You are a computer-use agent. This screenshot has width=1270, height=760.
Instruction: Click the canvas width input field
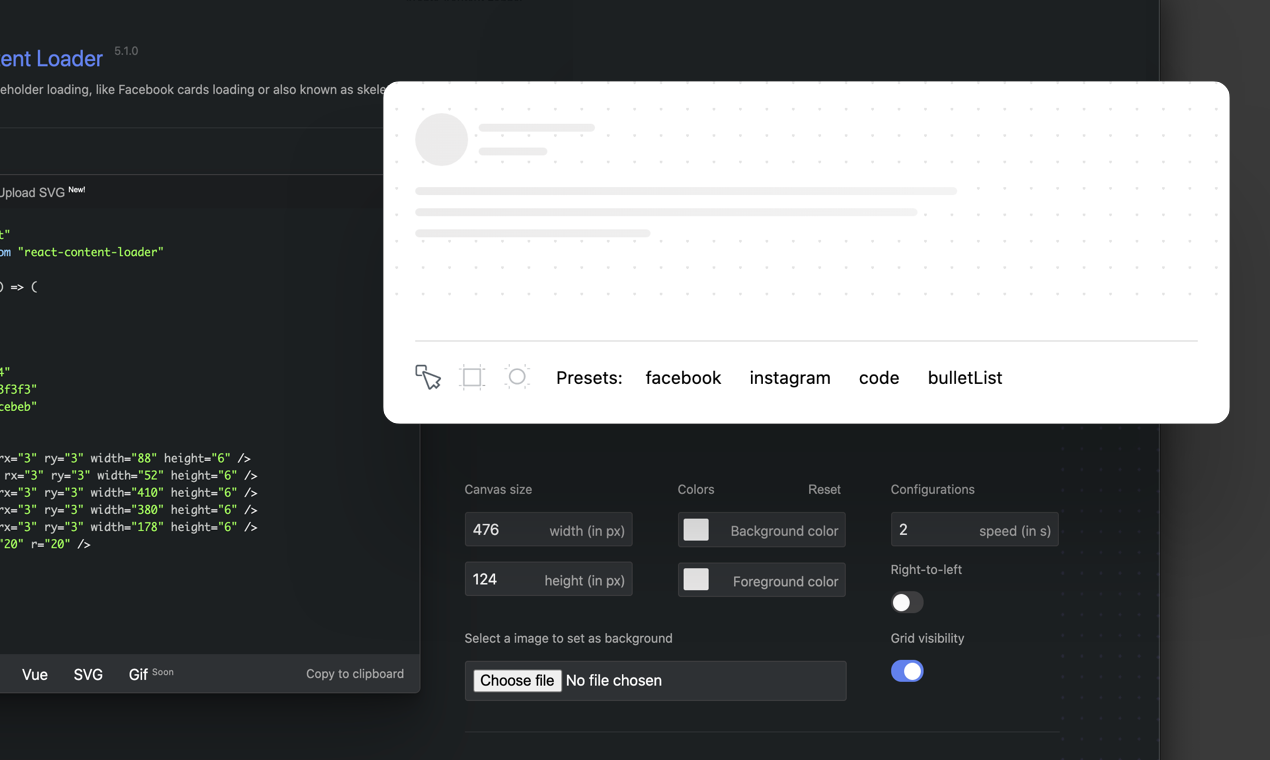pos(548,529)
